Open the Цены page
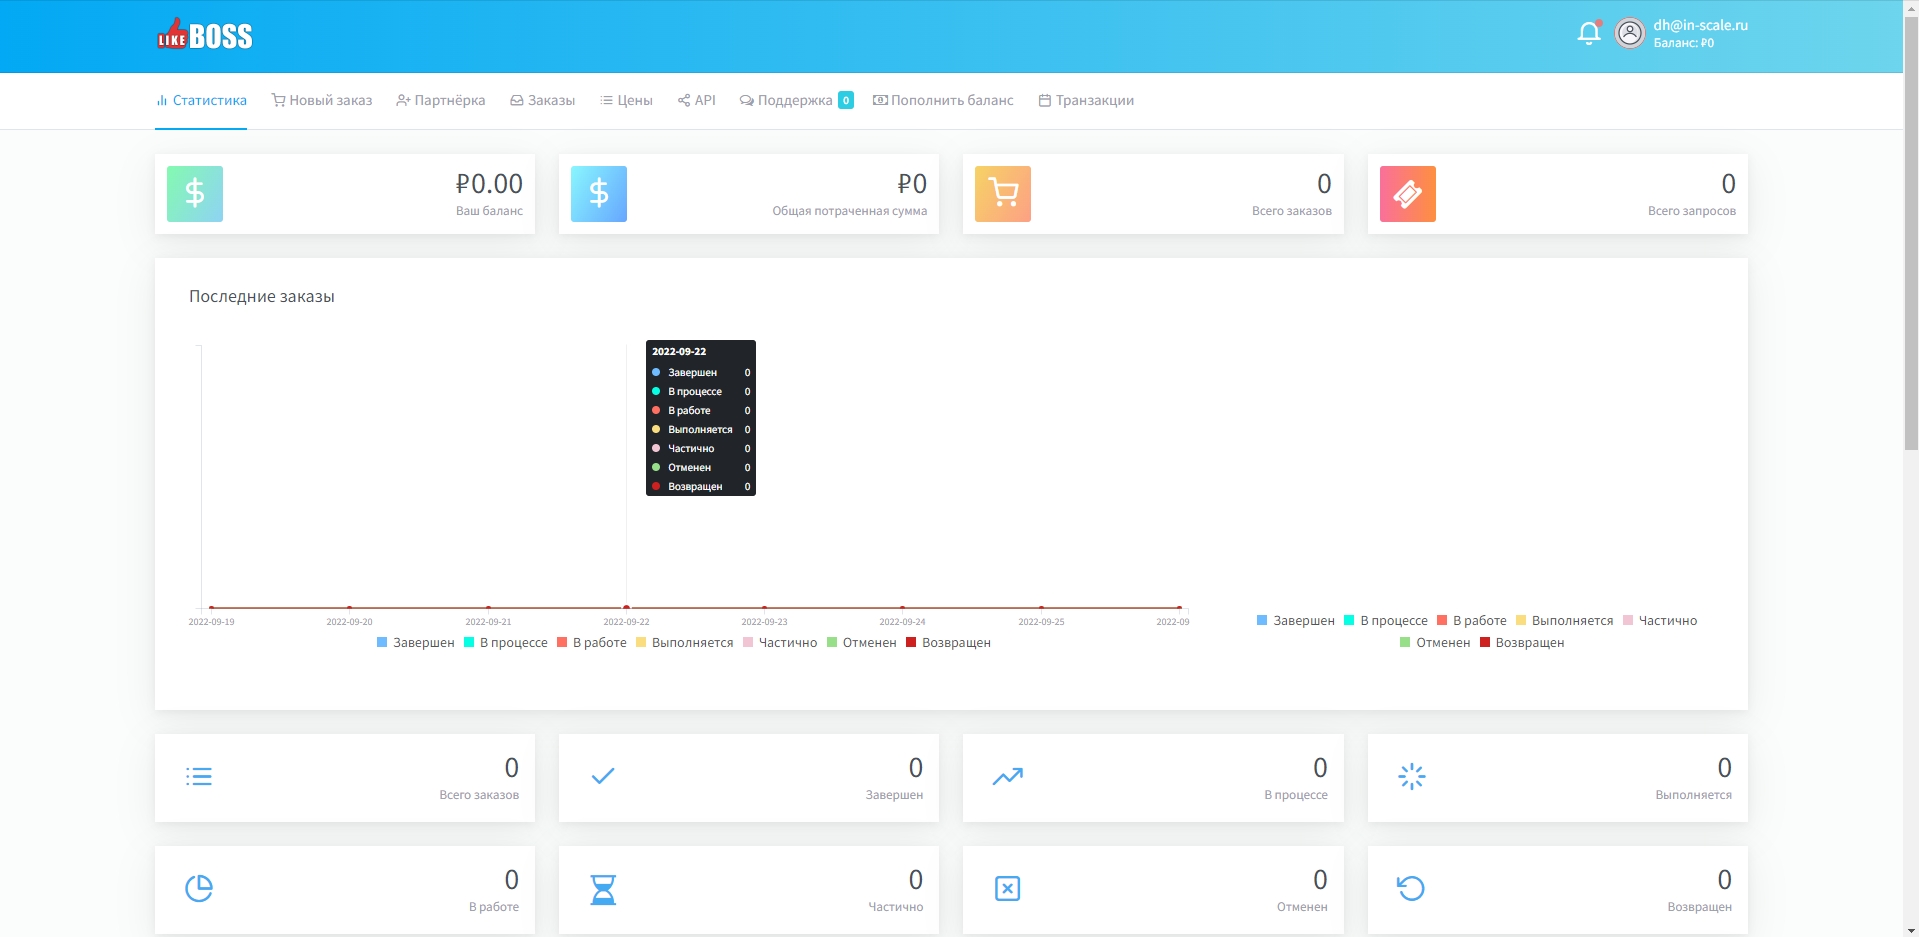 (626, 100)
